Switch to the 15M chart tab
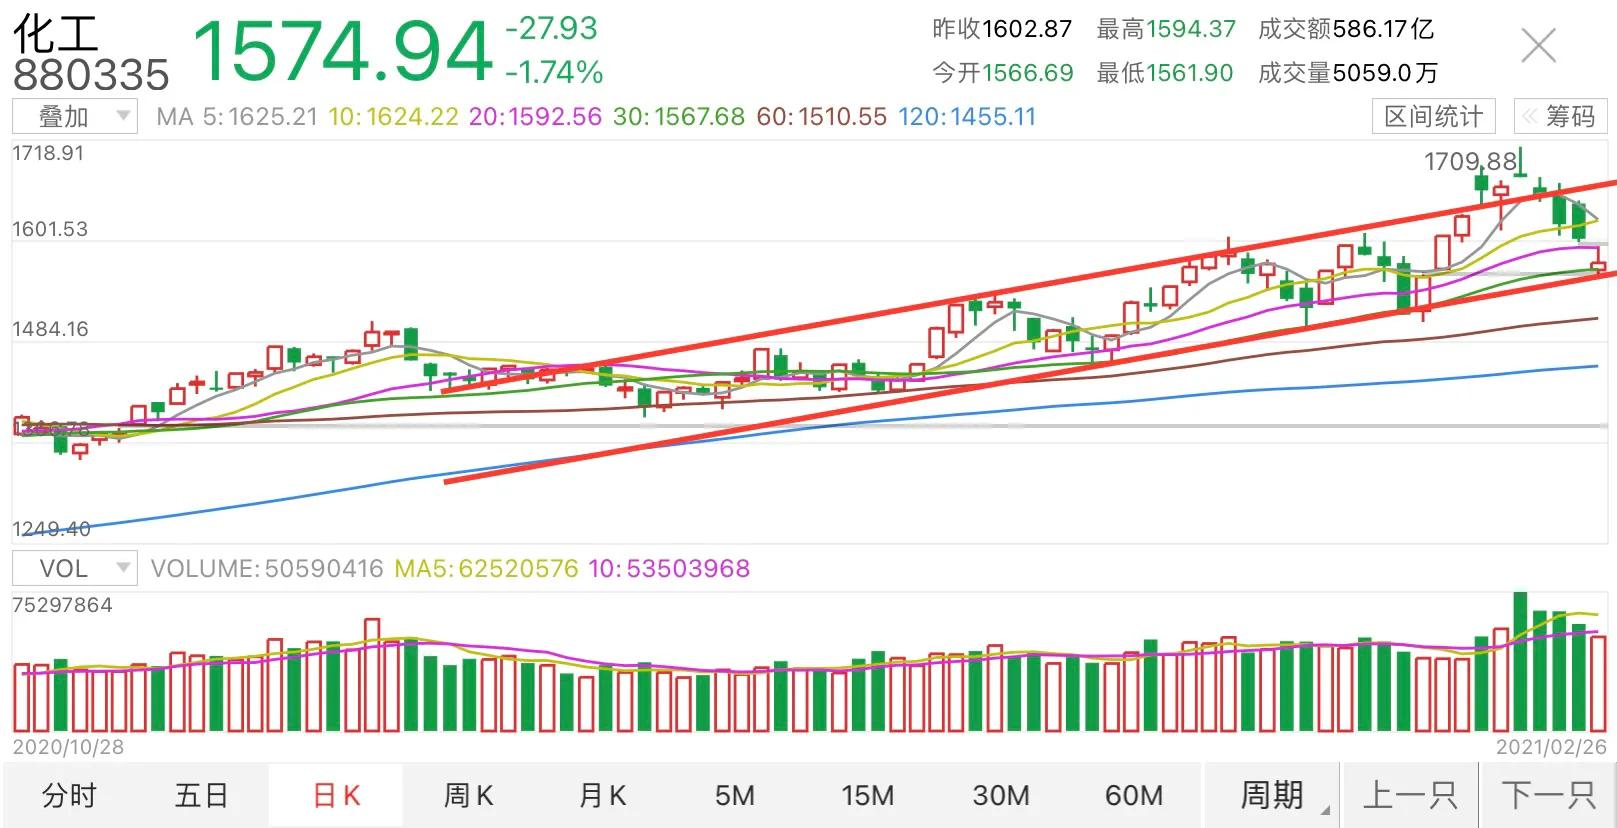Viewport: 1617px width, 828px height. click(868, 796)
